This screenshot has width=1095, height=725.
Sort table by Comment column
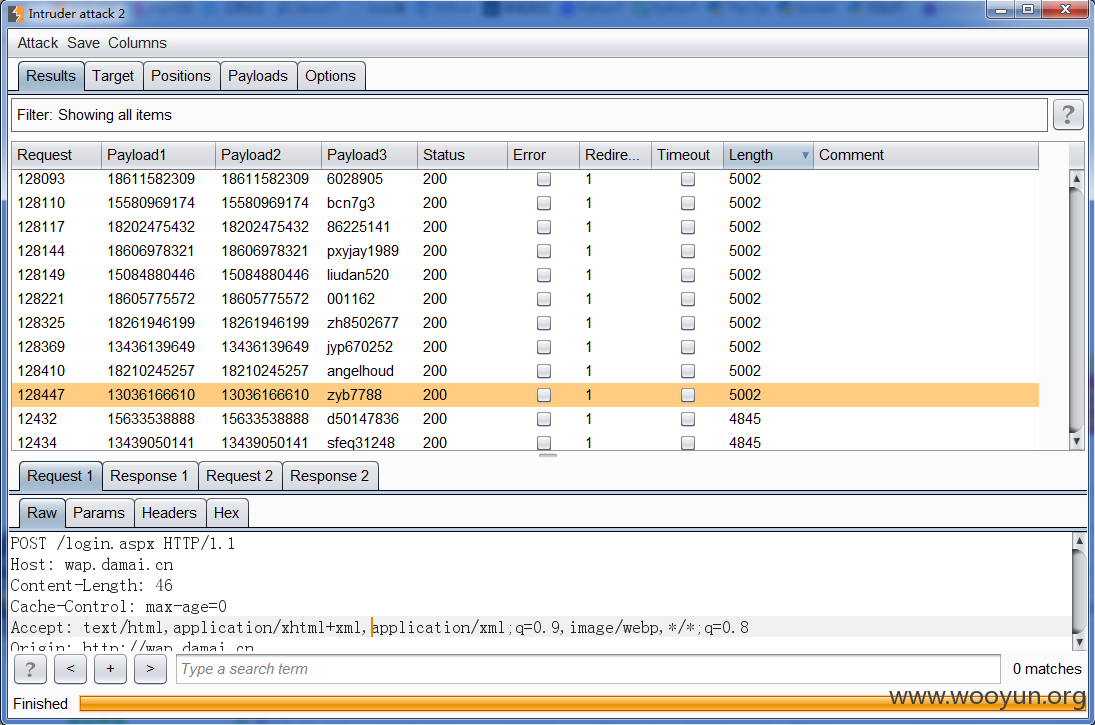click(926, 155)
